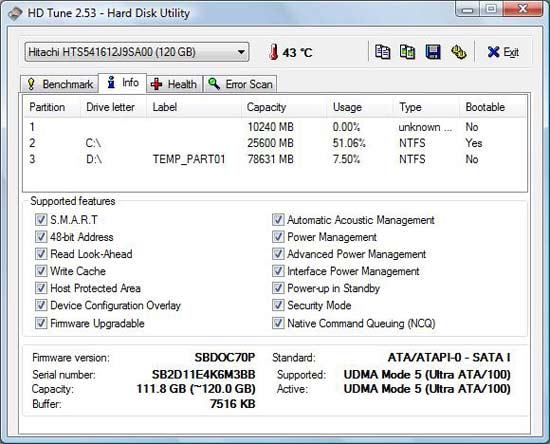The image size is (550, 444).
Task: Toggle the Security Mode checkbox
Action: (278, 305)
